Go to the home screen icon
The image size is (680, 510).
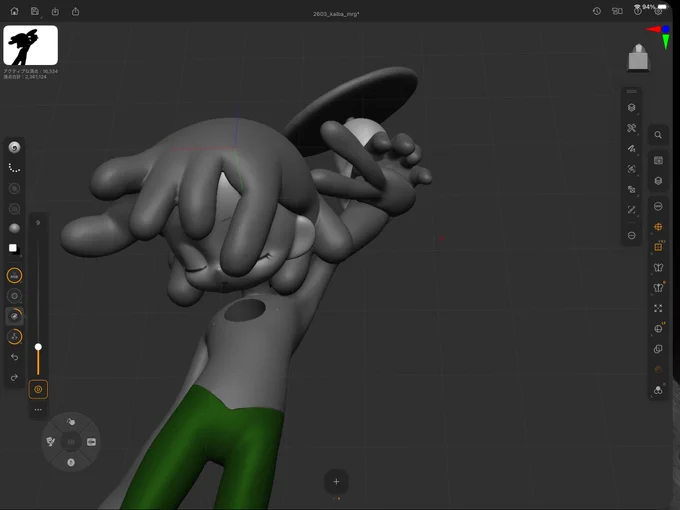pyautogui.click(x=14, y=12)
